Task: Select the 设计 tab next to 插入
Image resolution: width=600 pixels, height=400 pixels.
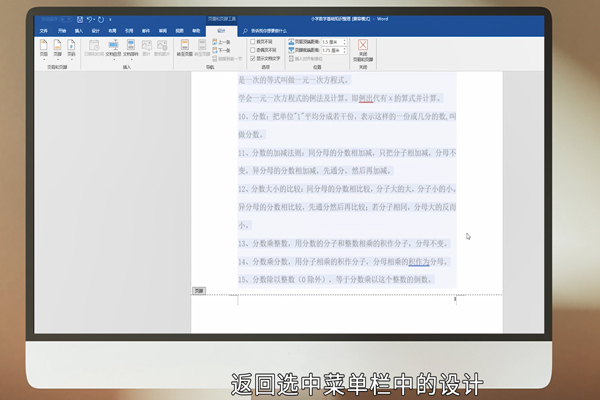Action: click(x=96, y=31)
